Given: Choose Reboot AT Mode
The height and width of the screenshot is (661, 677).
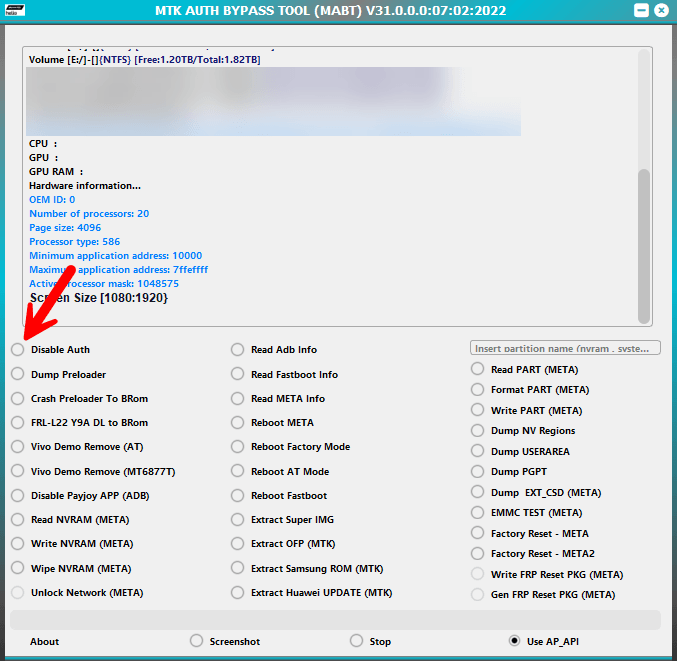Looking at the screenshot, I should point(237,471).
